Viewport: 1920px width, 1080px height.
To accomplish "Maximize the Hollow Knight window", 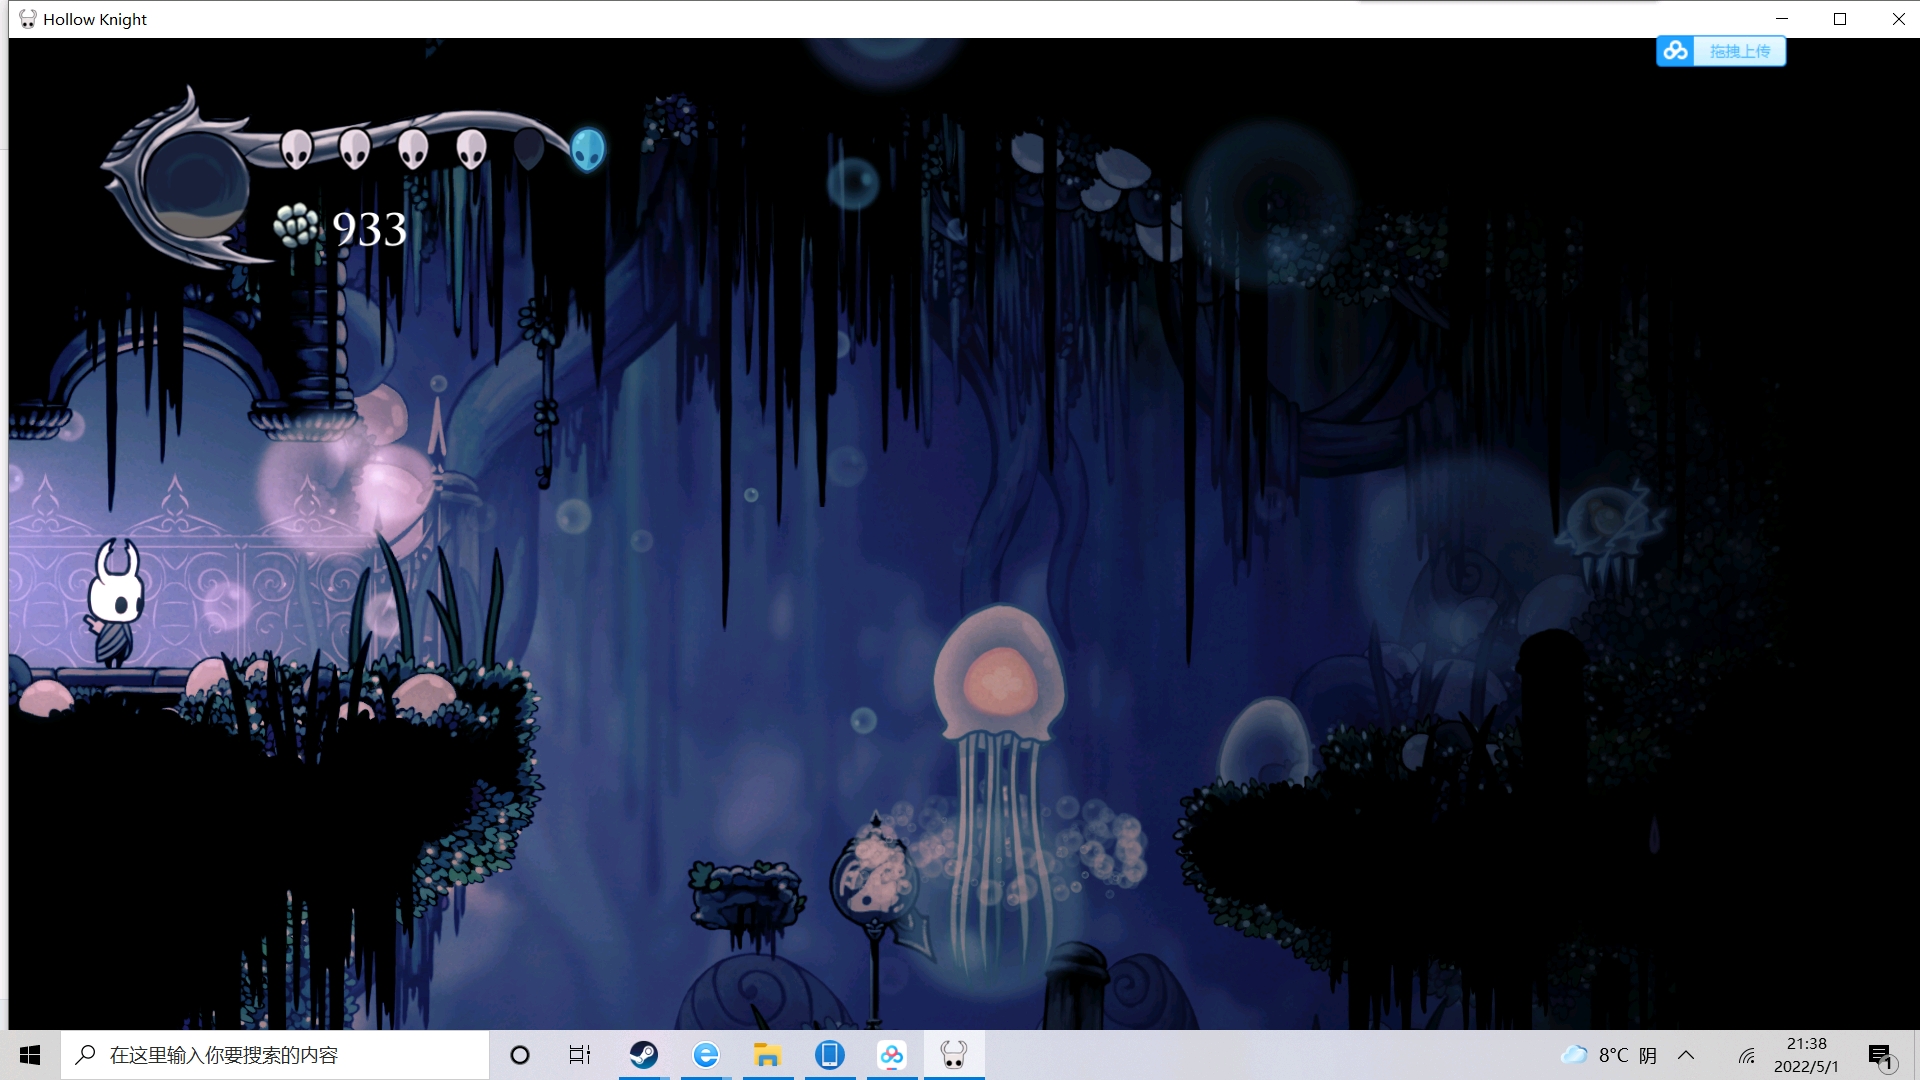I will (x=1840, y=19).
